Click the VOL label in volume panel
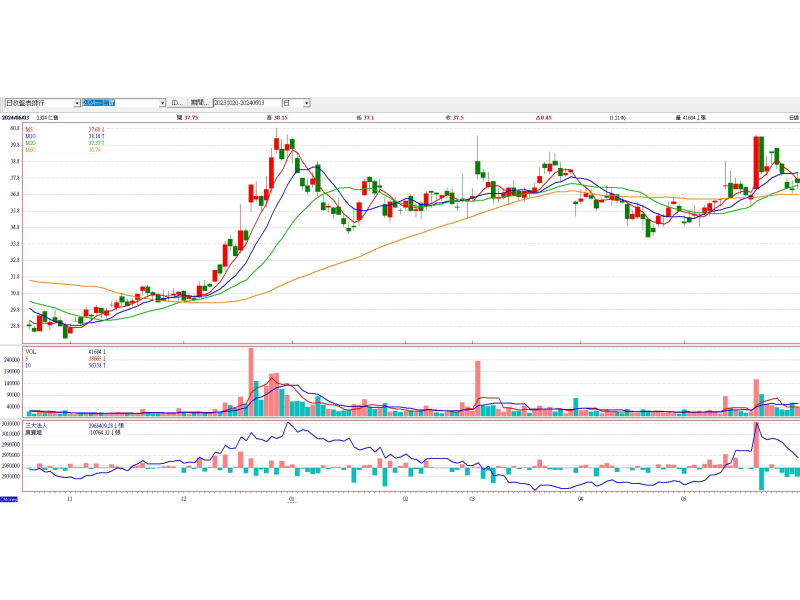800x600 pixels. tap(31, 352)
